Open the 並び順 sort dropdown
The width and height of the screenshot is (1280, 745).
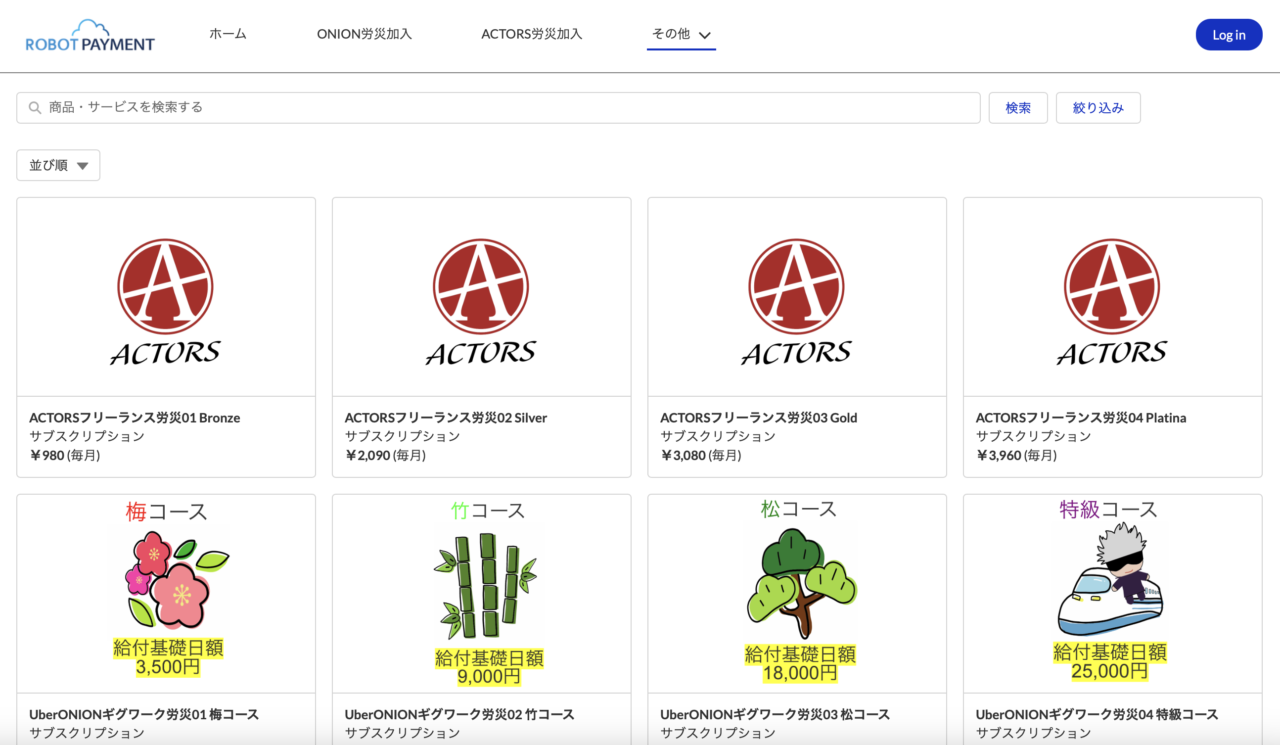(x=58, y=165)
